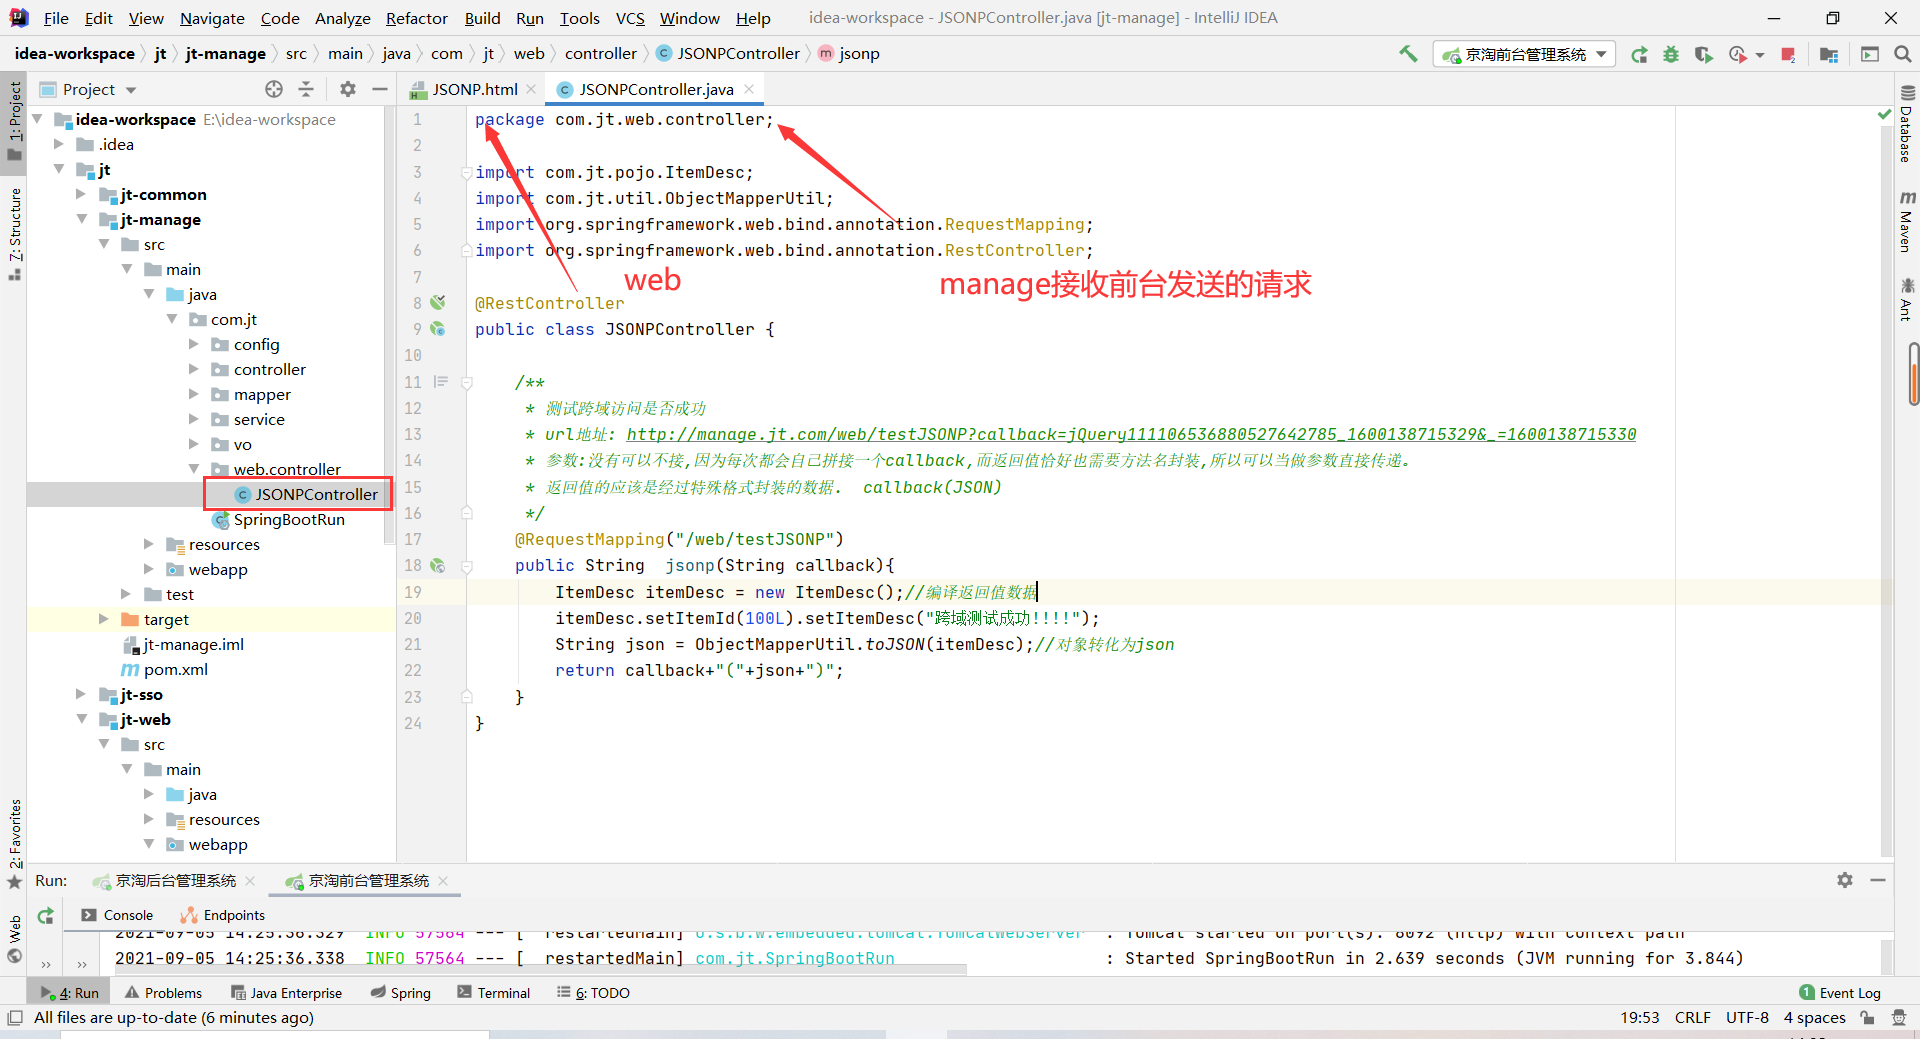Switch to the Console tab in Run panel
The height and width of the screenshot is (1039, 1920).
pos(117,915)
